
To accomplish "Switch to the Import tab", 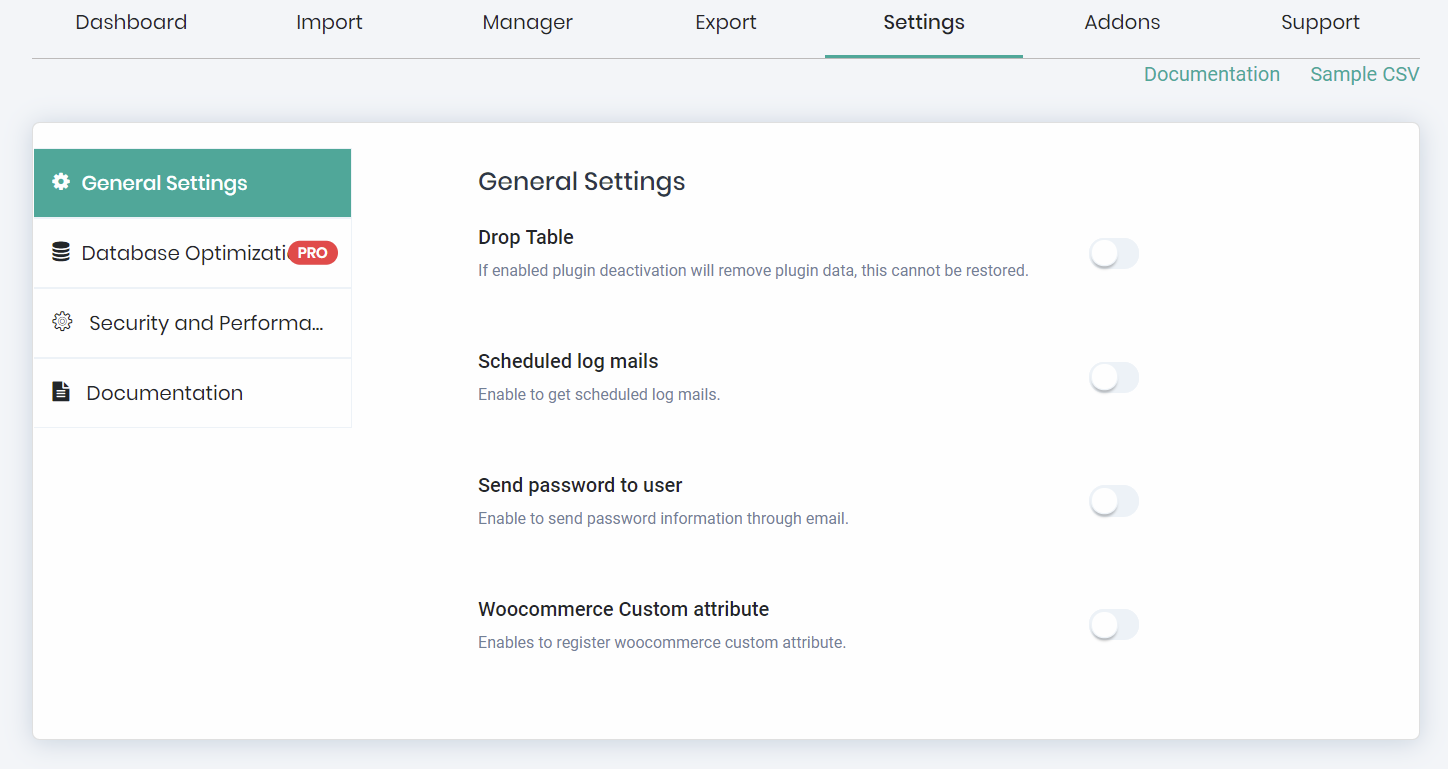I will click(329, 23).
